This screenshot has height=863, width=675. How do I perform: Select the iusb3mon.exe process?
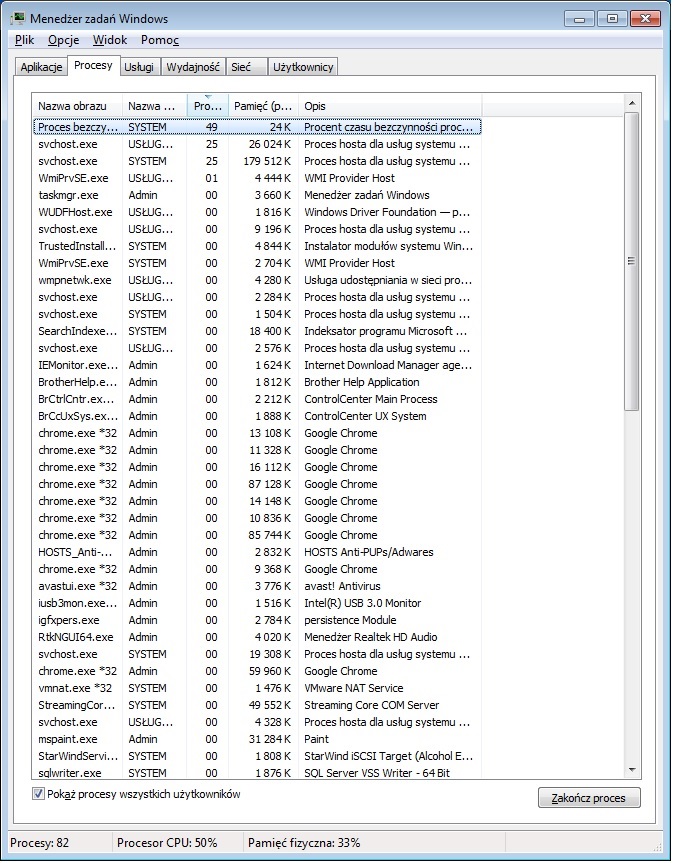point(257,603)
